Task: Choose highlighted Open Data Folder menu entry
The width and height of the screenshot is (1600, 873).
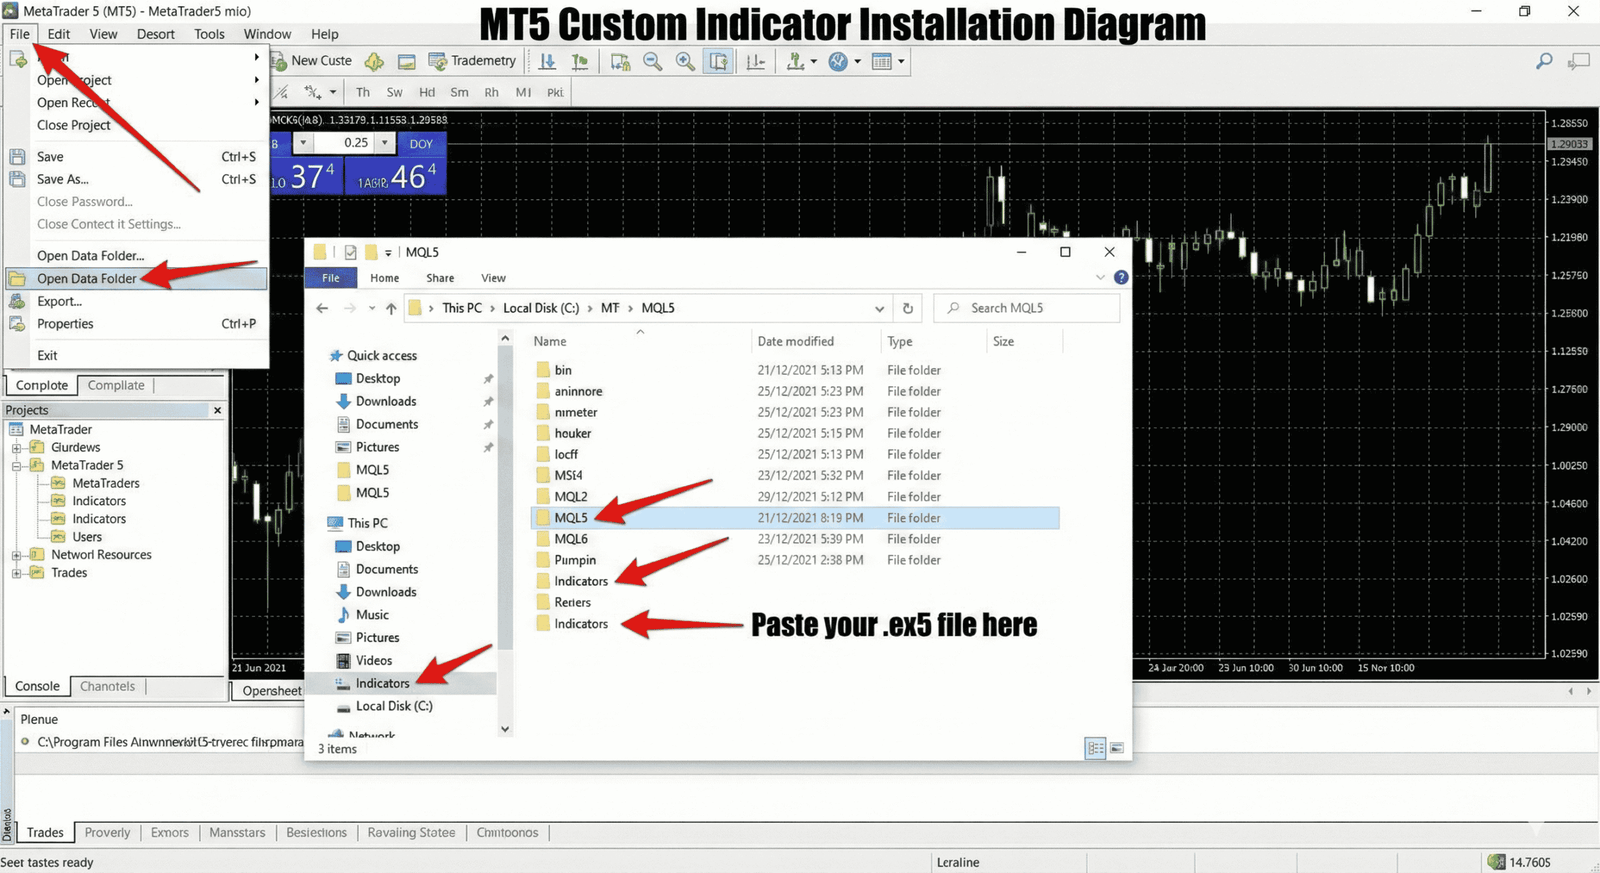Action: point(137,279)
